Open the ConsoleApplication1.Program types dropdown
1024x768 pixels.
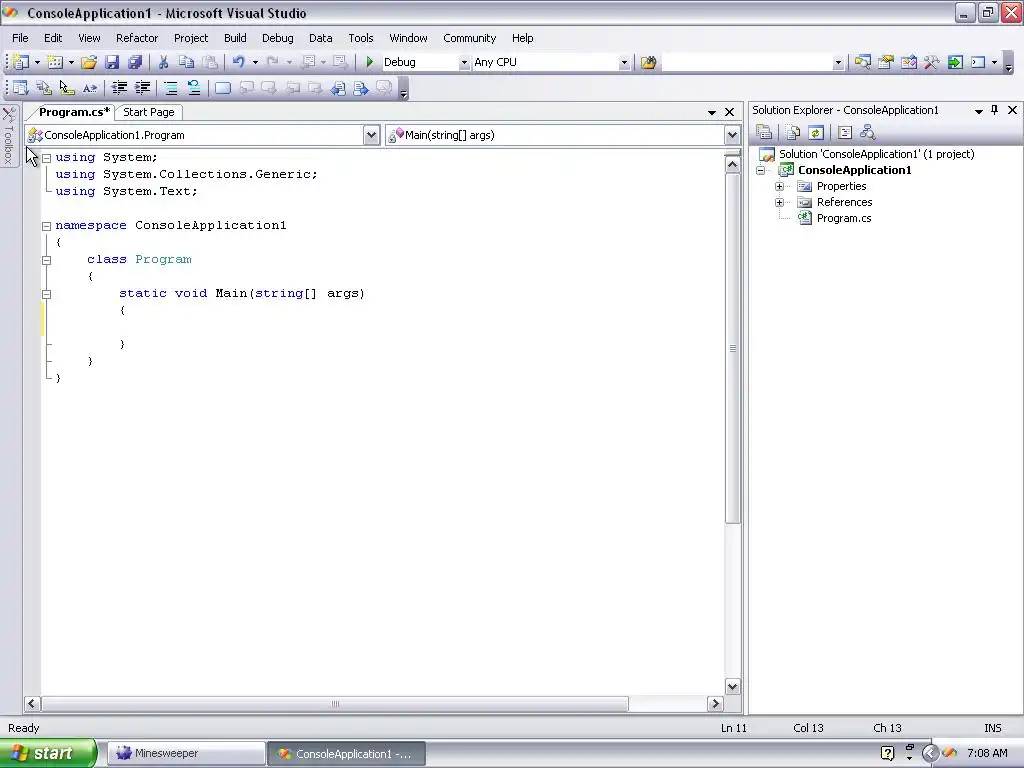pyautogui.click(x=371, y=135)
